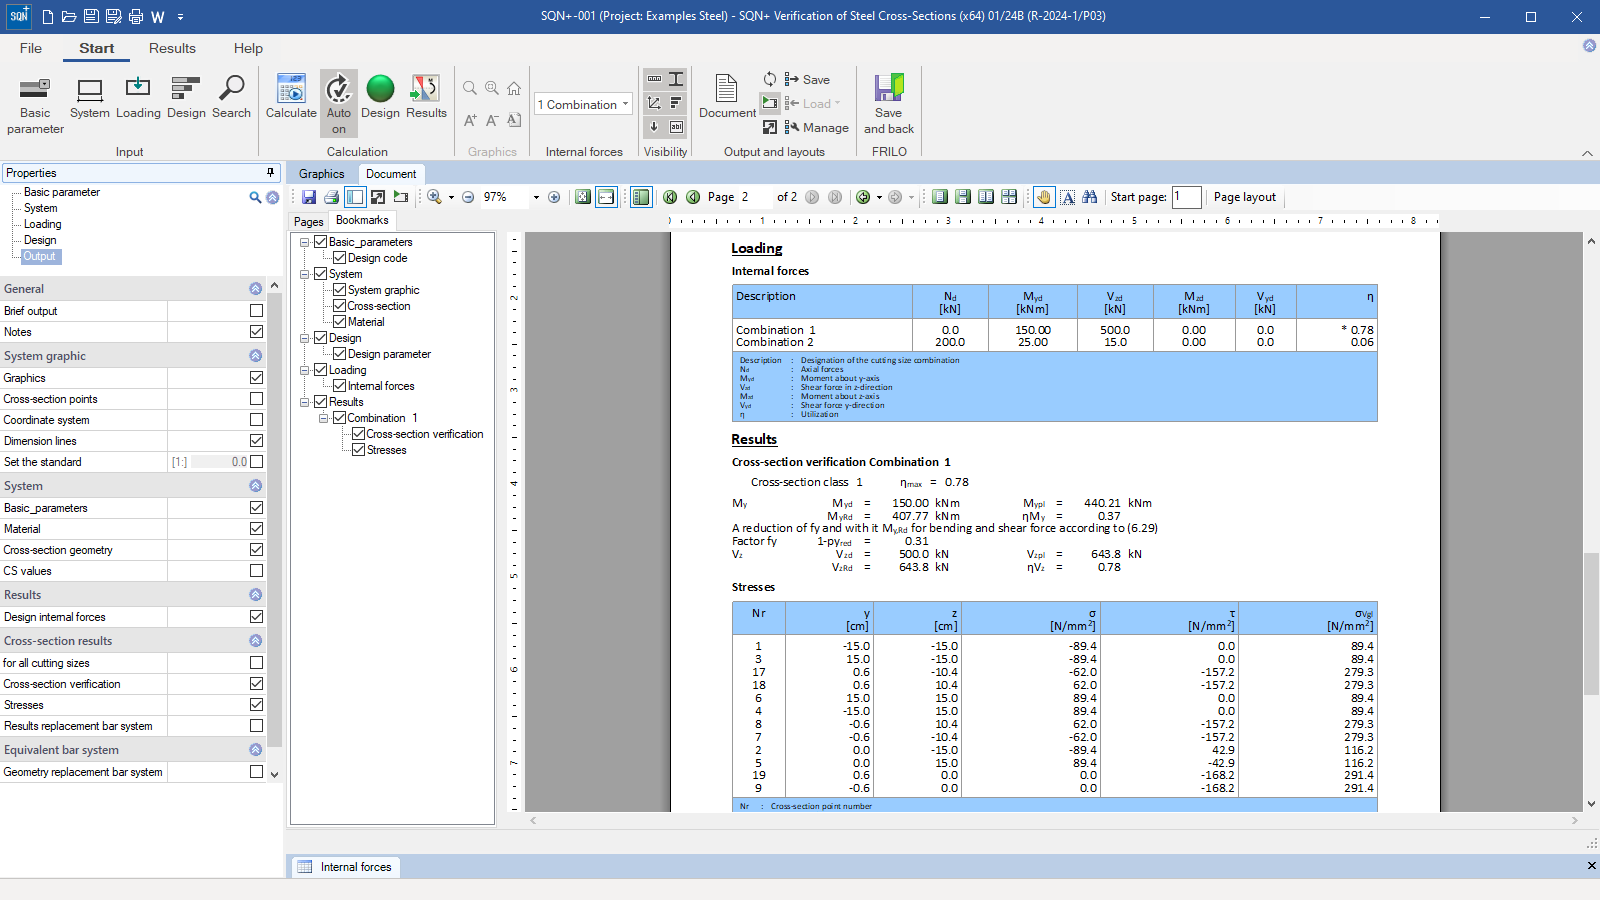Click Page layout button

[x=1245, y=197]
